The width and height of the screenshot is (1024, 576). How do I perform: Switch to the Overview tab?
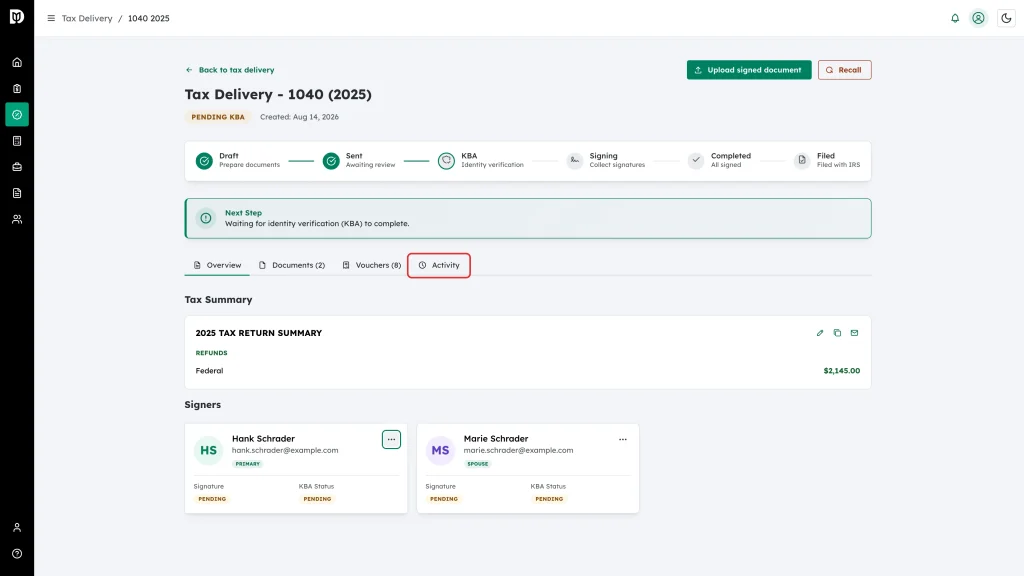(x=217, y=265)
